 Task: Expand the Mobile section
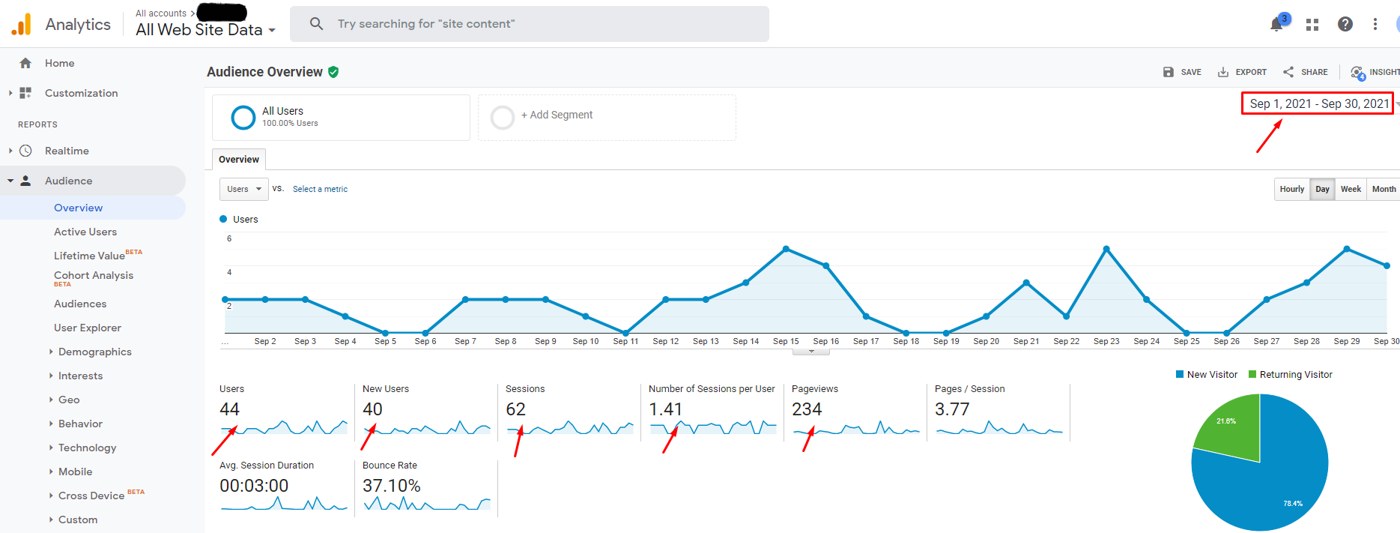pyautogui.click(x=51, y=472)
